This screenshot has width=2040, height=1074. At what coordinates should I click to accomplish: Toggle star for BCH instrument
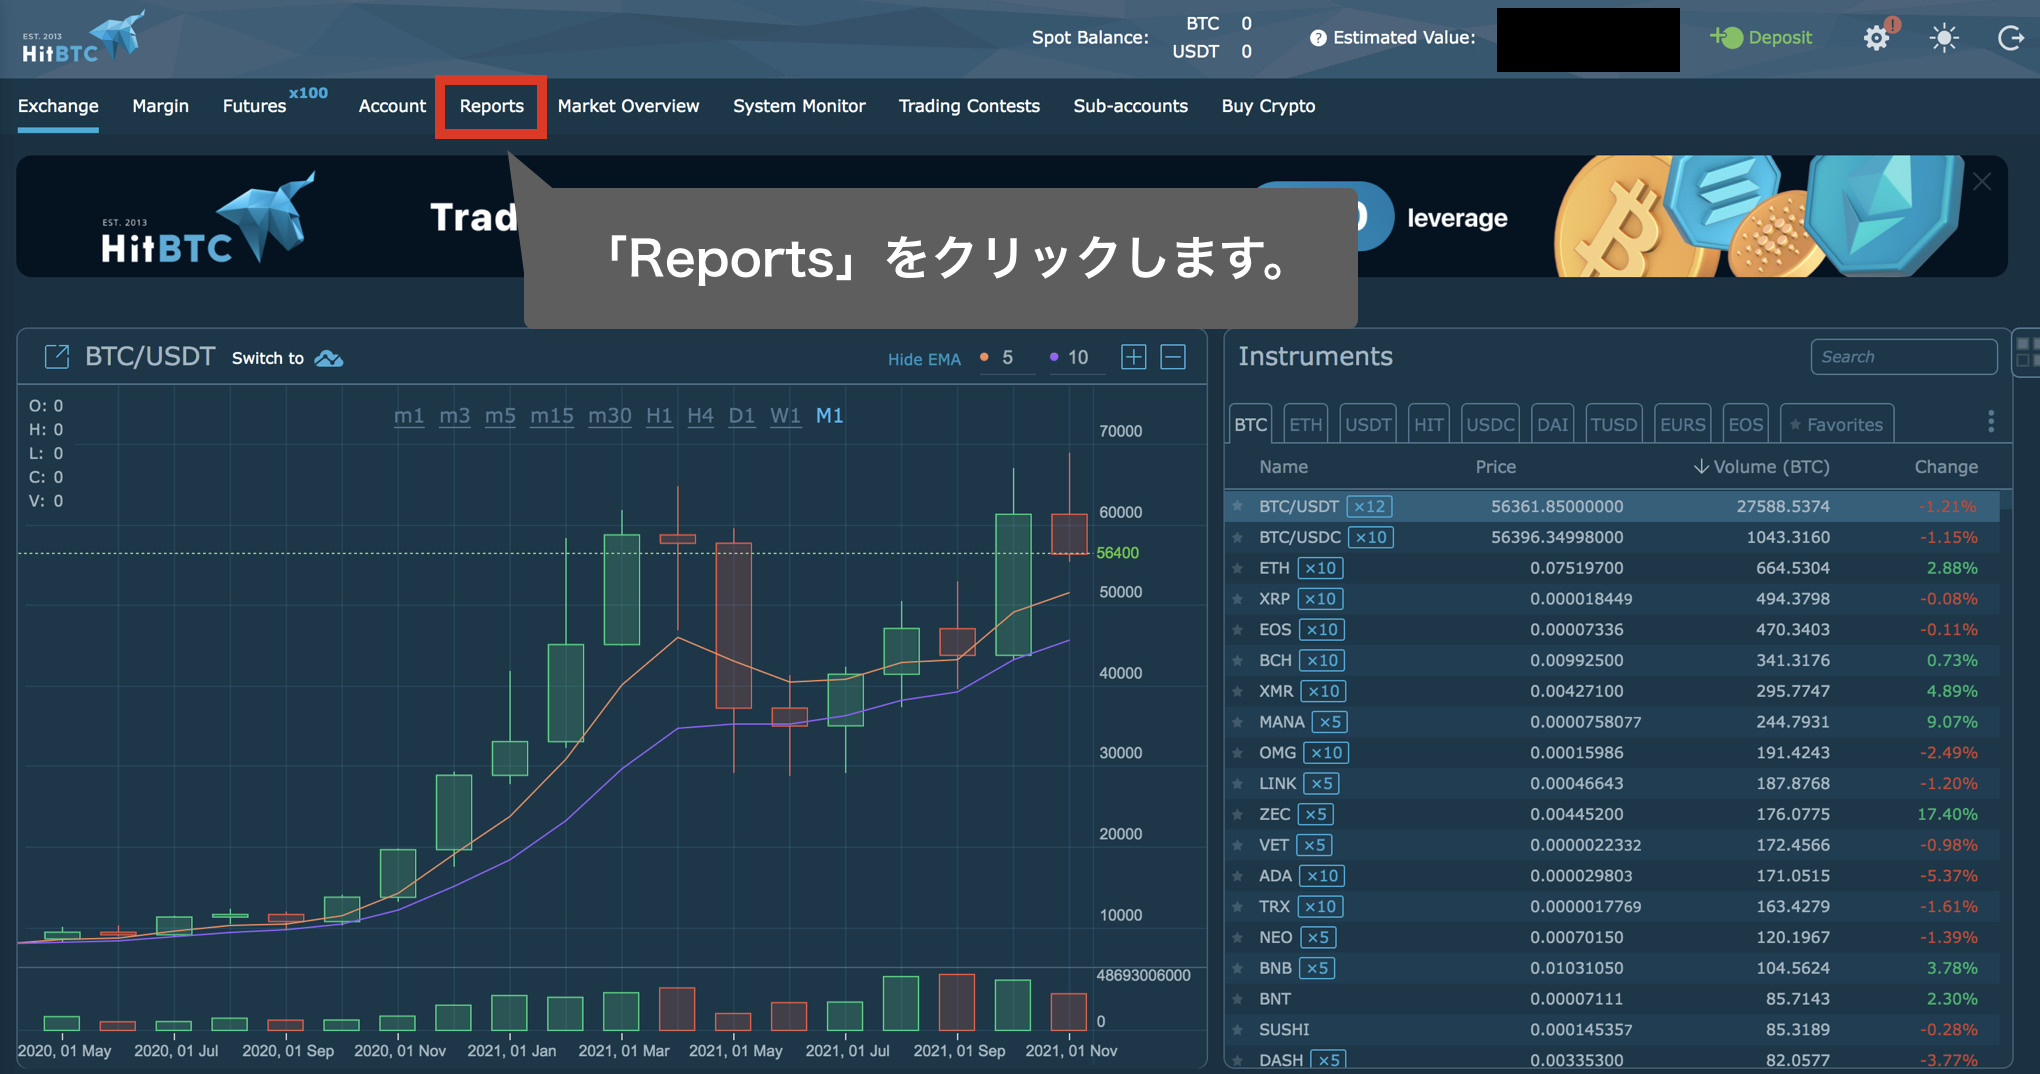[x=1238, y=661]
